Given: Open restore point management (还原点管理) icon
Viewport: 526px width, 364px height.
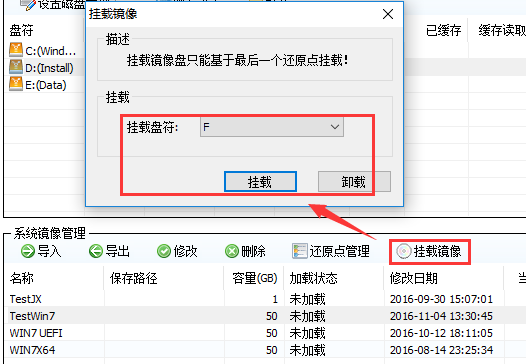Looking at the screenshot, I should coord(300,251).
